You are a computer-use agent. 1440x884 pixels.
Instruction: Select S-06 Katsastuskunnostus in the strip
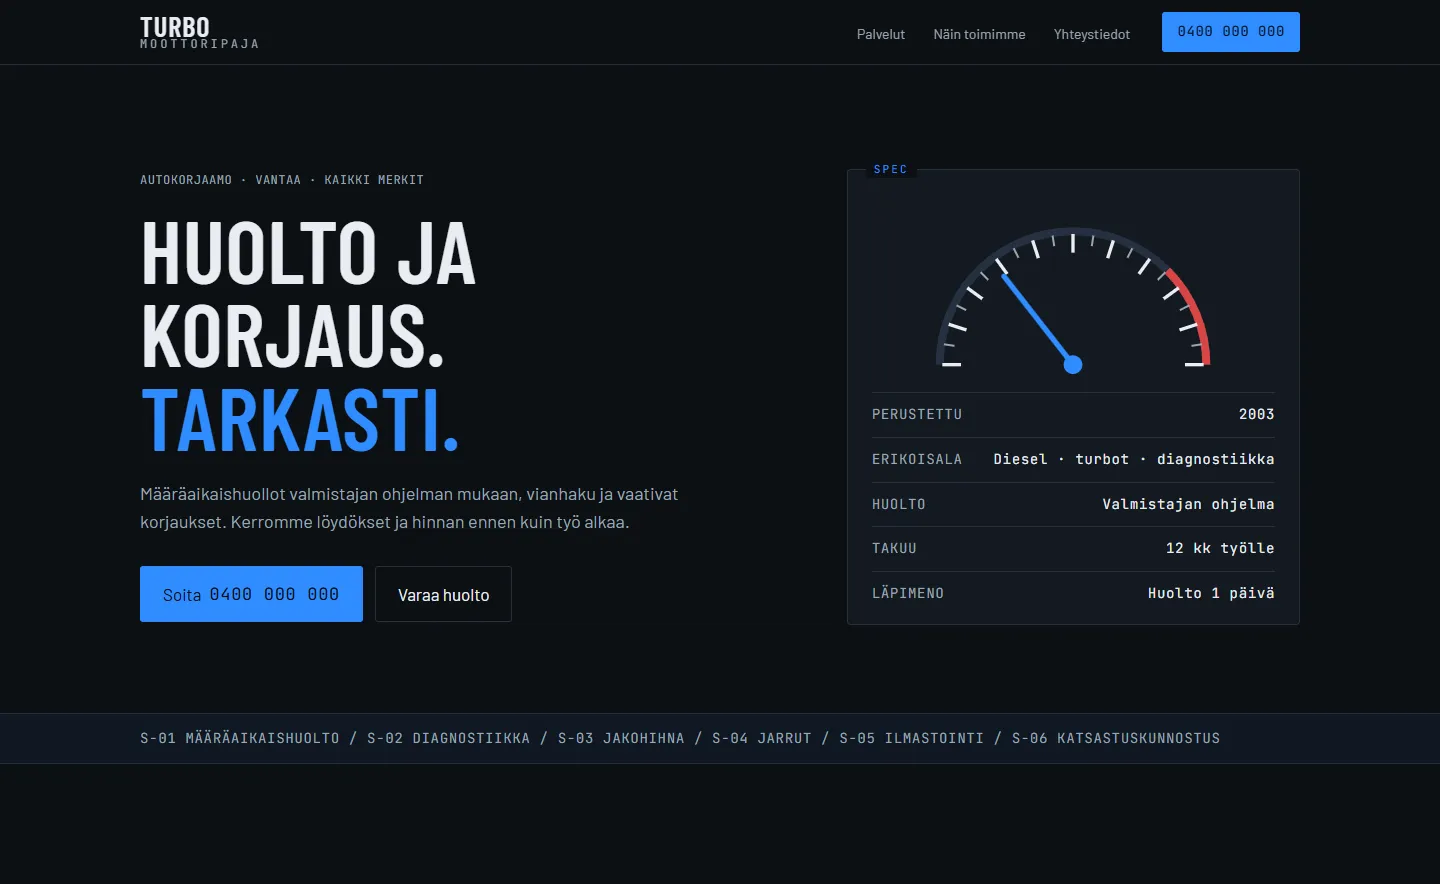click(1116, 738)
